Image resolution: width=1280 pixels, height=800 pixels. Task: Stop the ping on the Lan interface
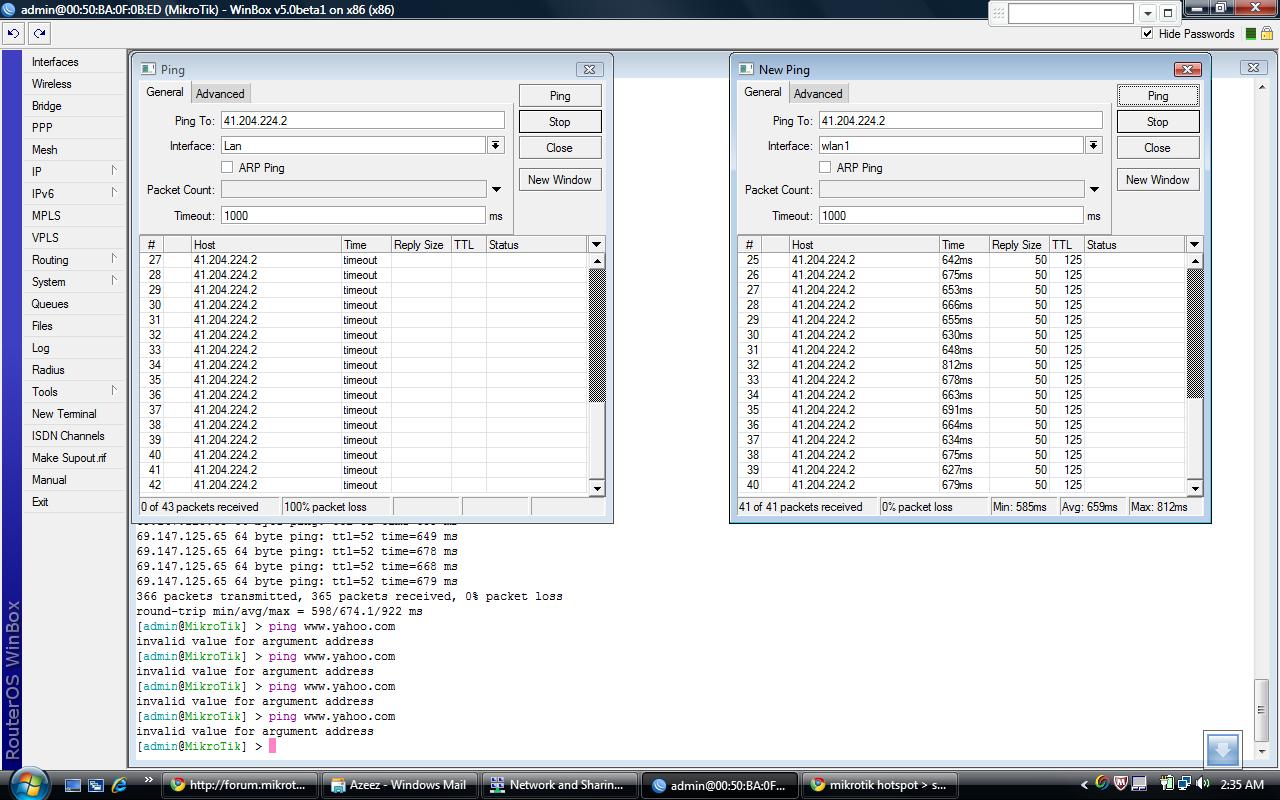point(559,122)
